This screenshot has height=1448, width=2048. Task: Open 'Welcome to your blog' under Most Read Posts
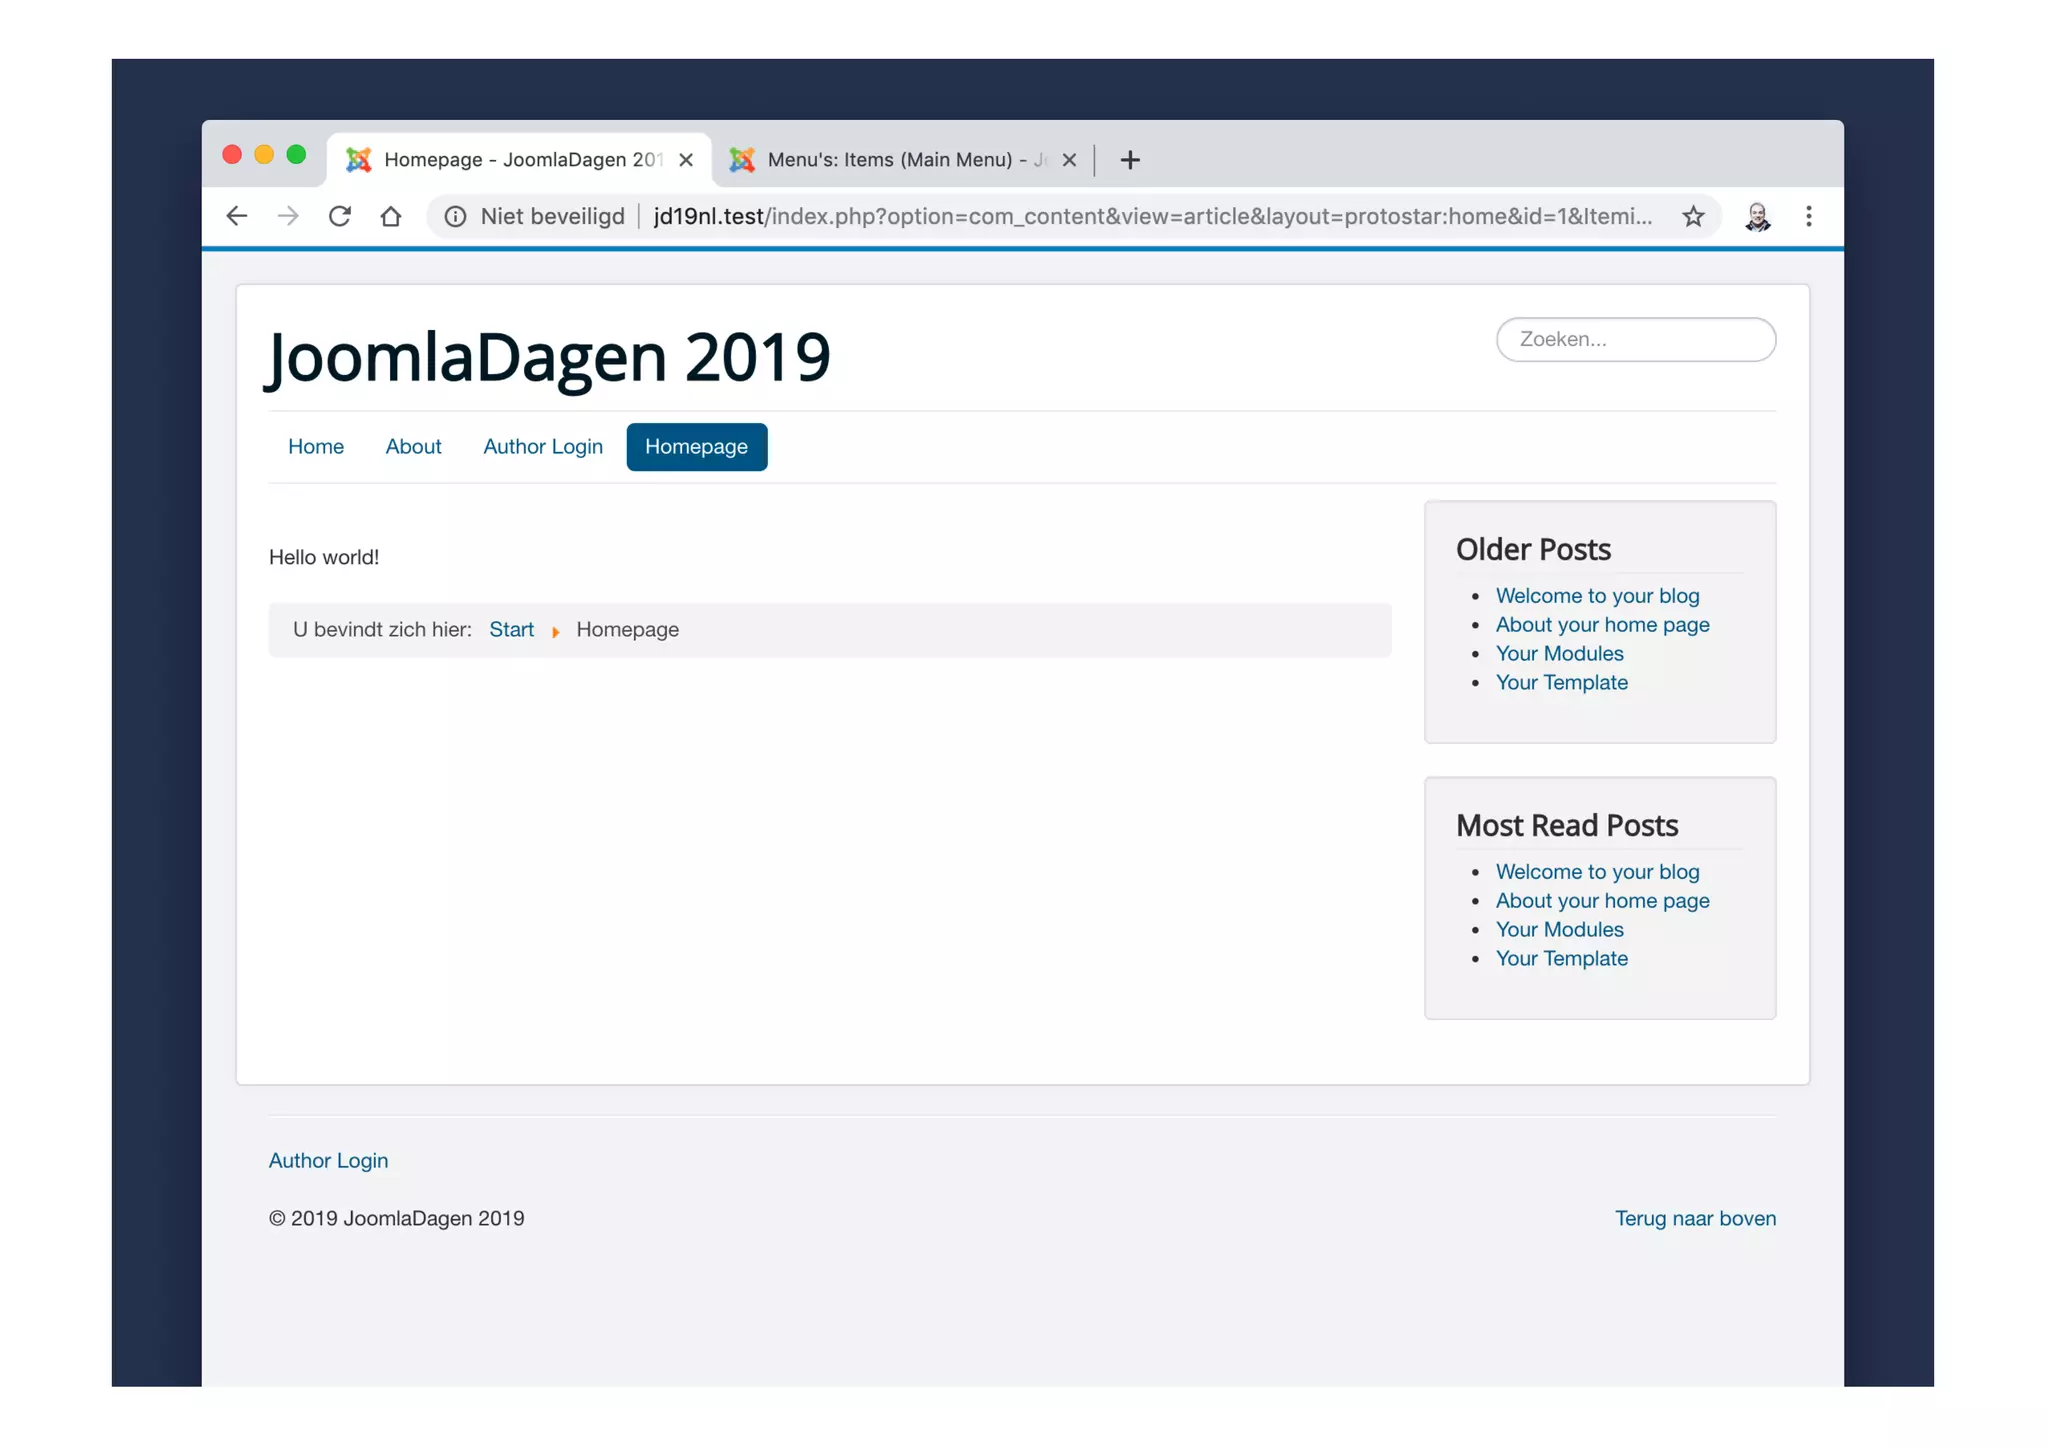[x=1597, y=871]
